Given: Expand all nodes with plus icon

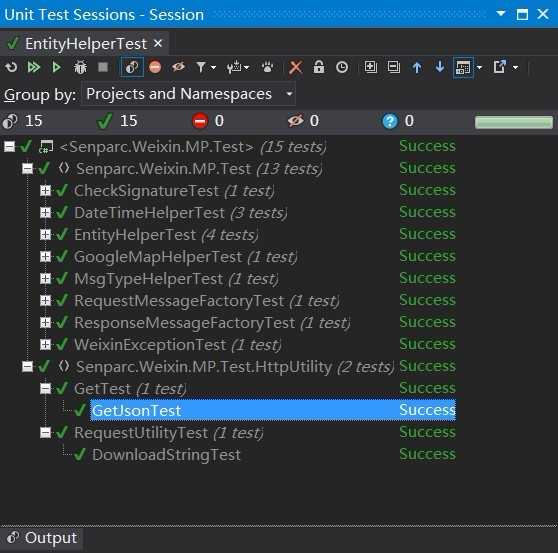Looking at the screenshot, I should click(371, 67).
